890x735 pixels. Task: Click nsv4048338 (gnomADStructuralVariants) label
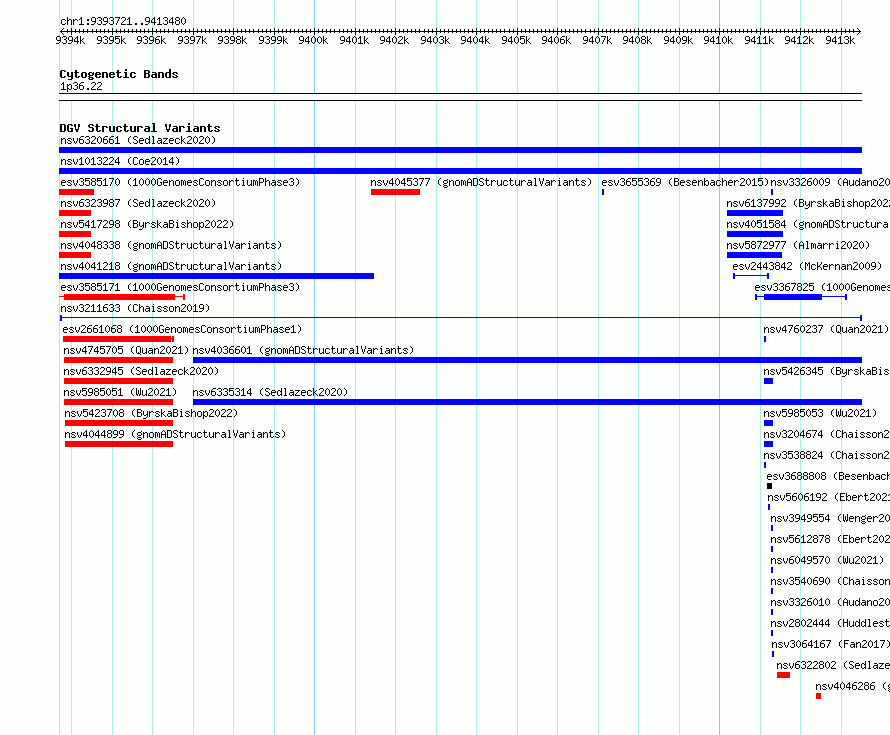click(171, 245)
